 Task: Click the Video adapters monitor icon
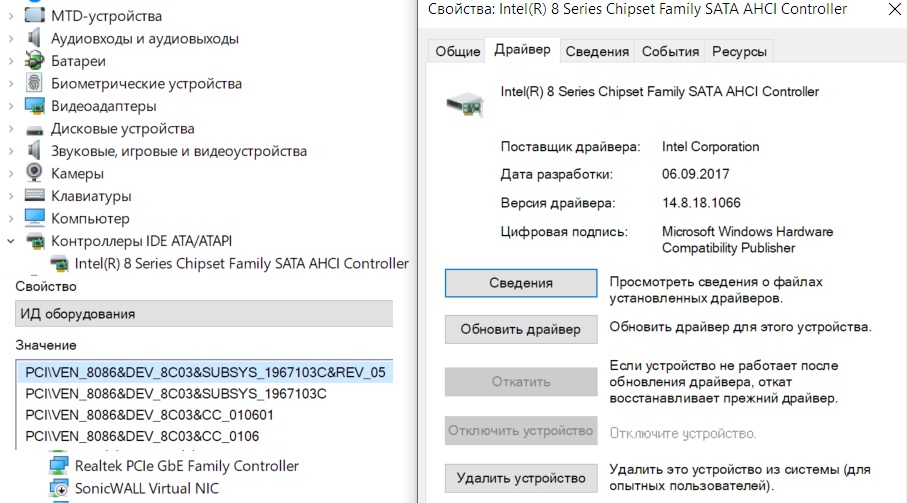point(35,106)
